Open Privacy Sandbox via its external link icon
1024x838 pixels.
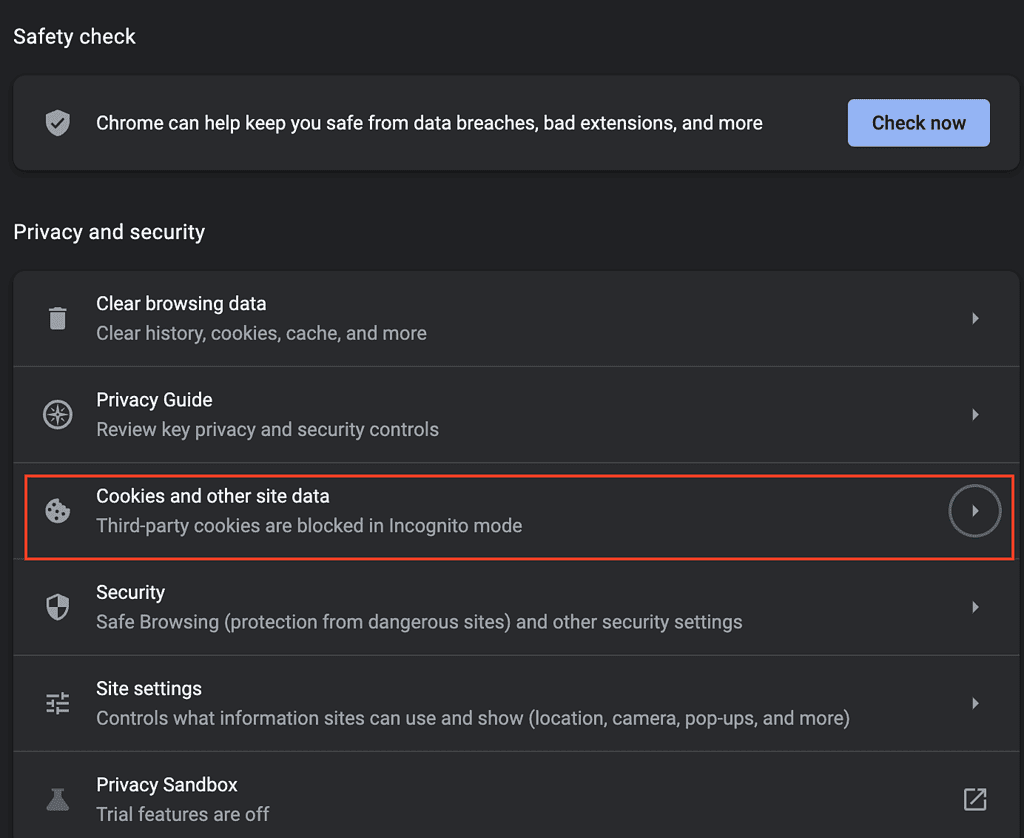(975, 798)
